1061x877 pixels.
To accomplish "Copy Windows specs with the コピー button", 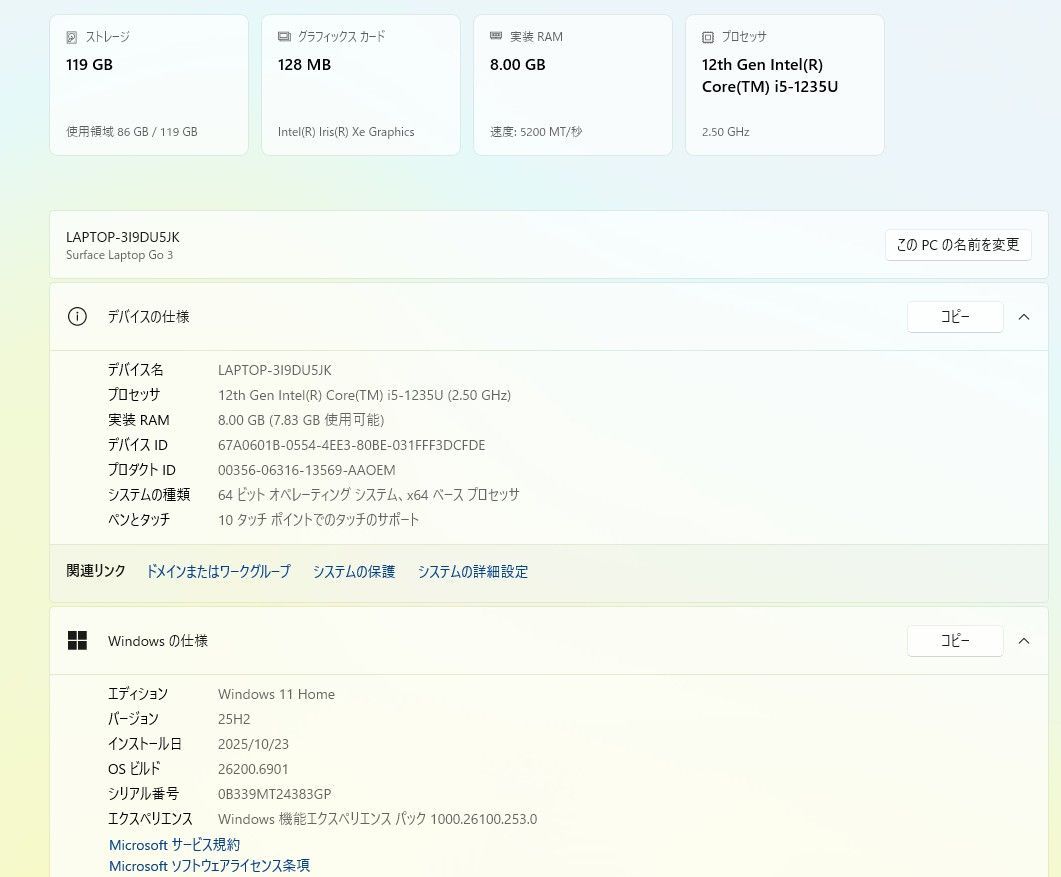I will pos(954,641).
